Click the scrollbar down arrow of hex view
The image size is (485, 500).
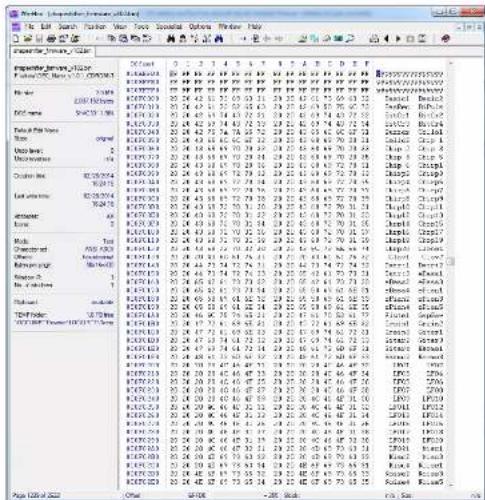click(x=451, y=484)
